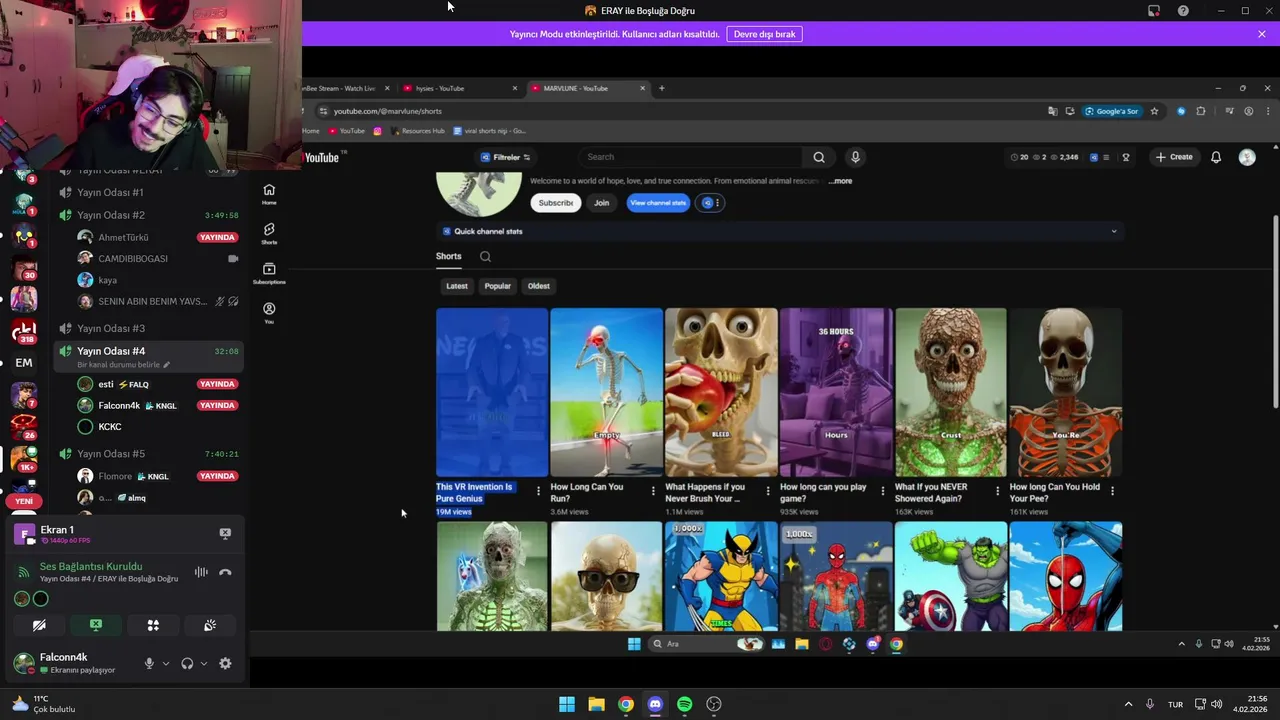Click the Google'a Sor button
The image size is (1280, 720).
(x=1112, y=111)
